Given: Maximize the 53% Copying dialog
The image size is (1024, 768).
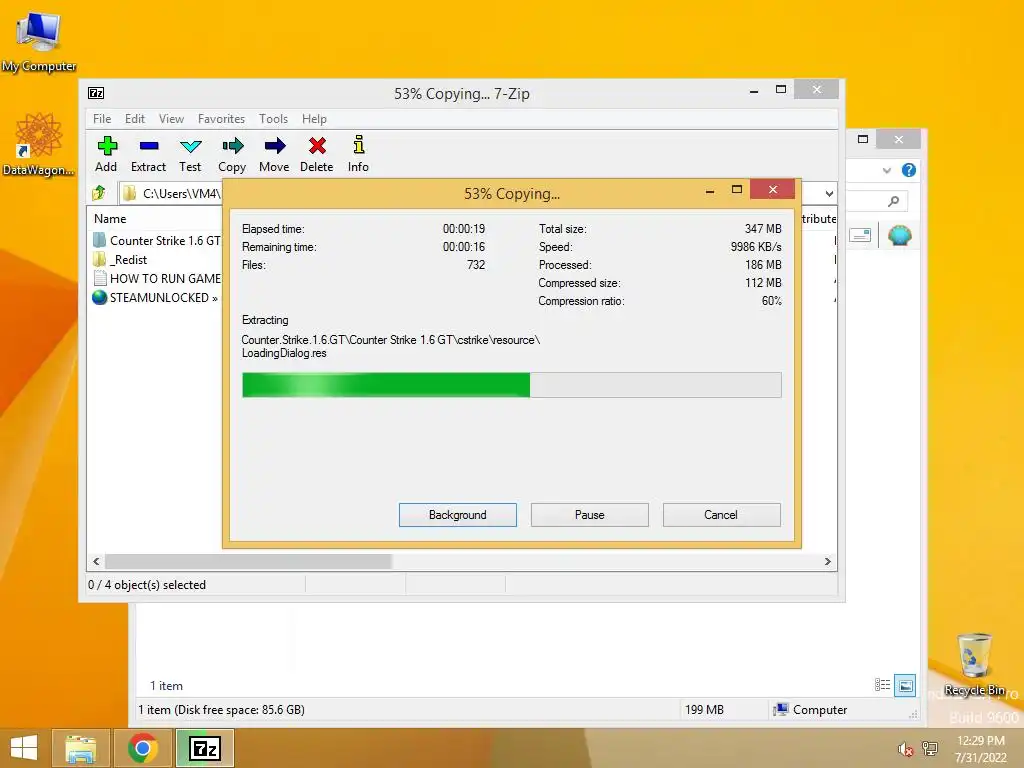Looking at the screenshot, I should 737,190.
